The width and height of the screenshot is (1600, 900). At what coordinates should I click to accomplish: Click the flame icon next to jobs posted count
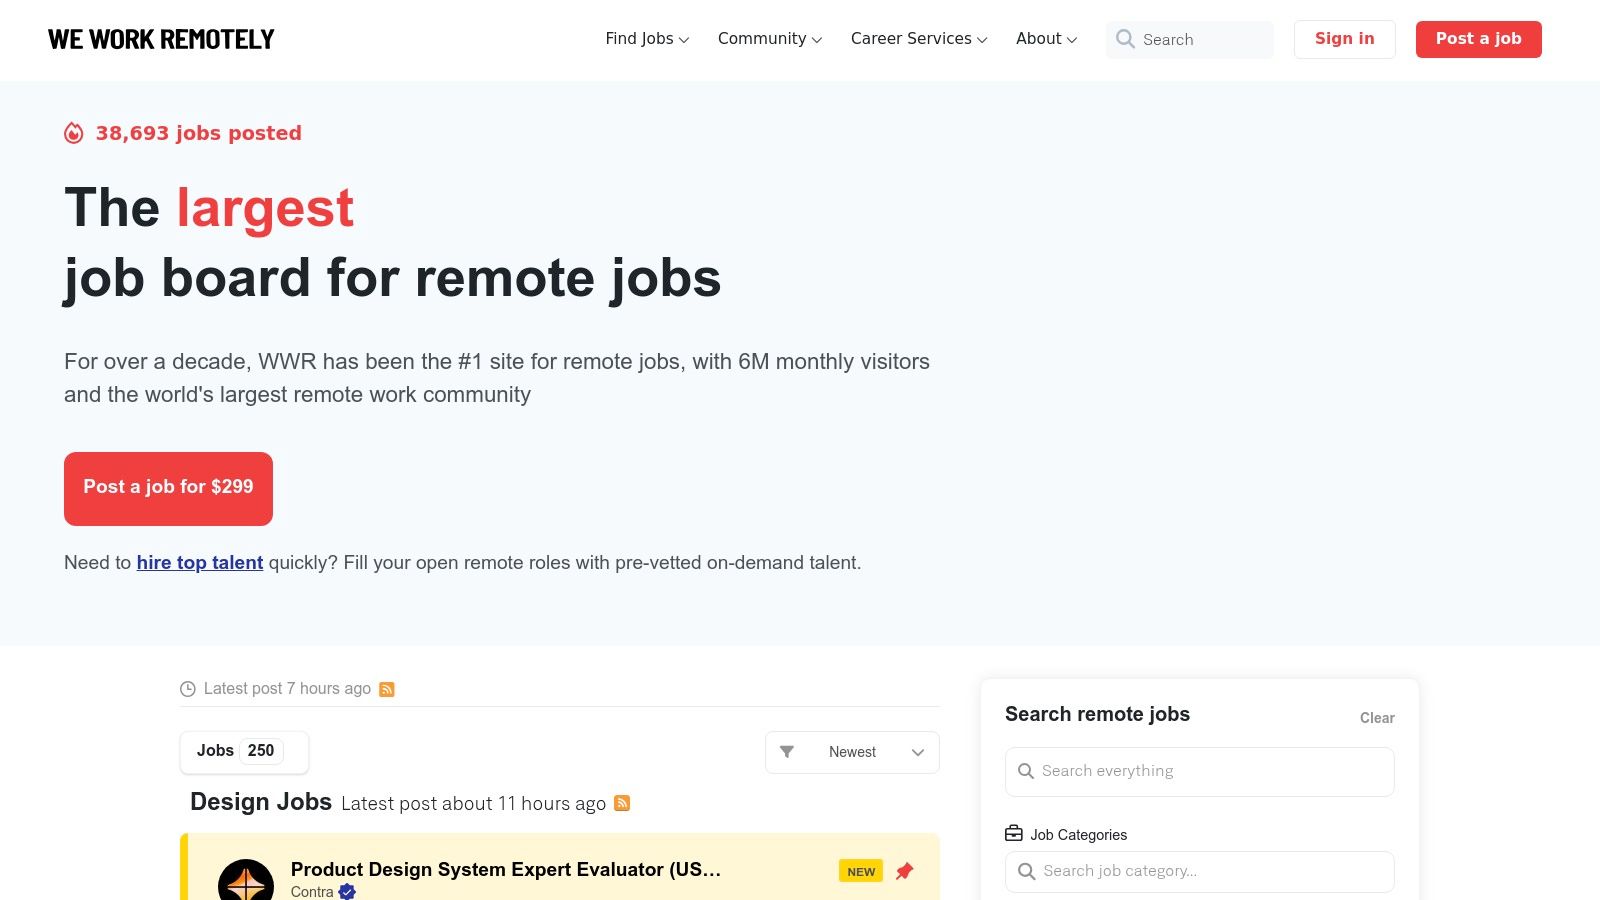click(x=73, y=132)
